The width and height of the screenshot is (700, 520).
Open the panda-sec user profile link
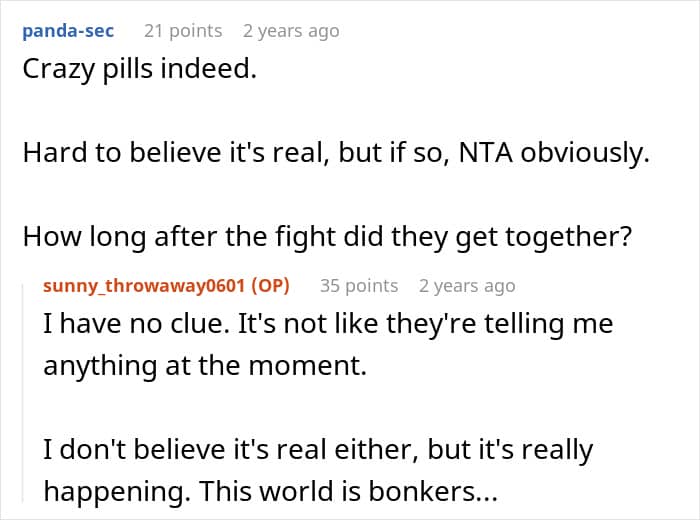pos(68,31)
